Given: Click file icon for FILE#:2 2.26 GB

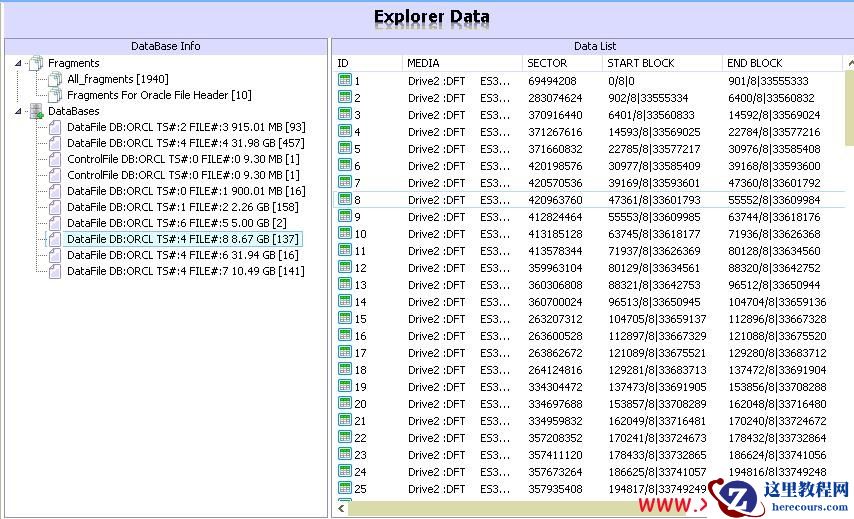Looking at the screenshot, I should [x=54, y=207].
